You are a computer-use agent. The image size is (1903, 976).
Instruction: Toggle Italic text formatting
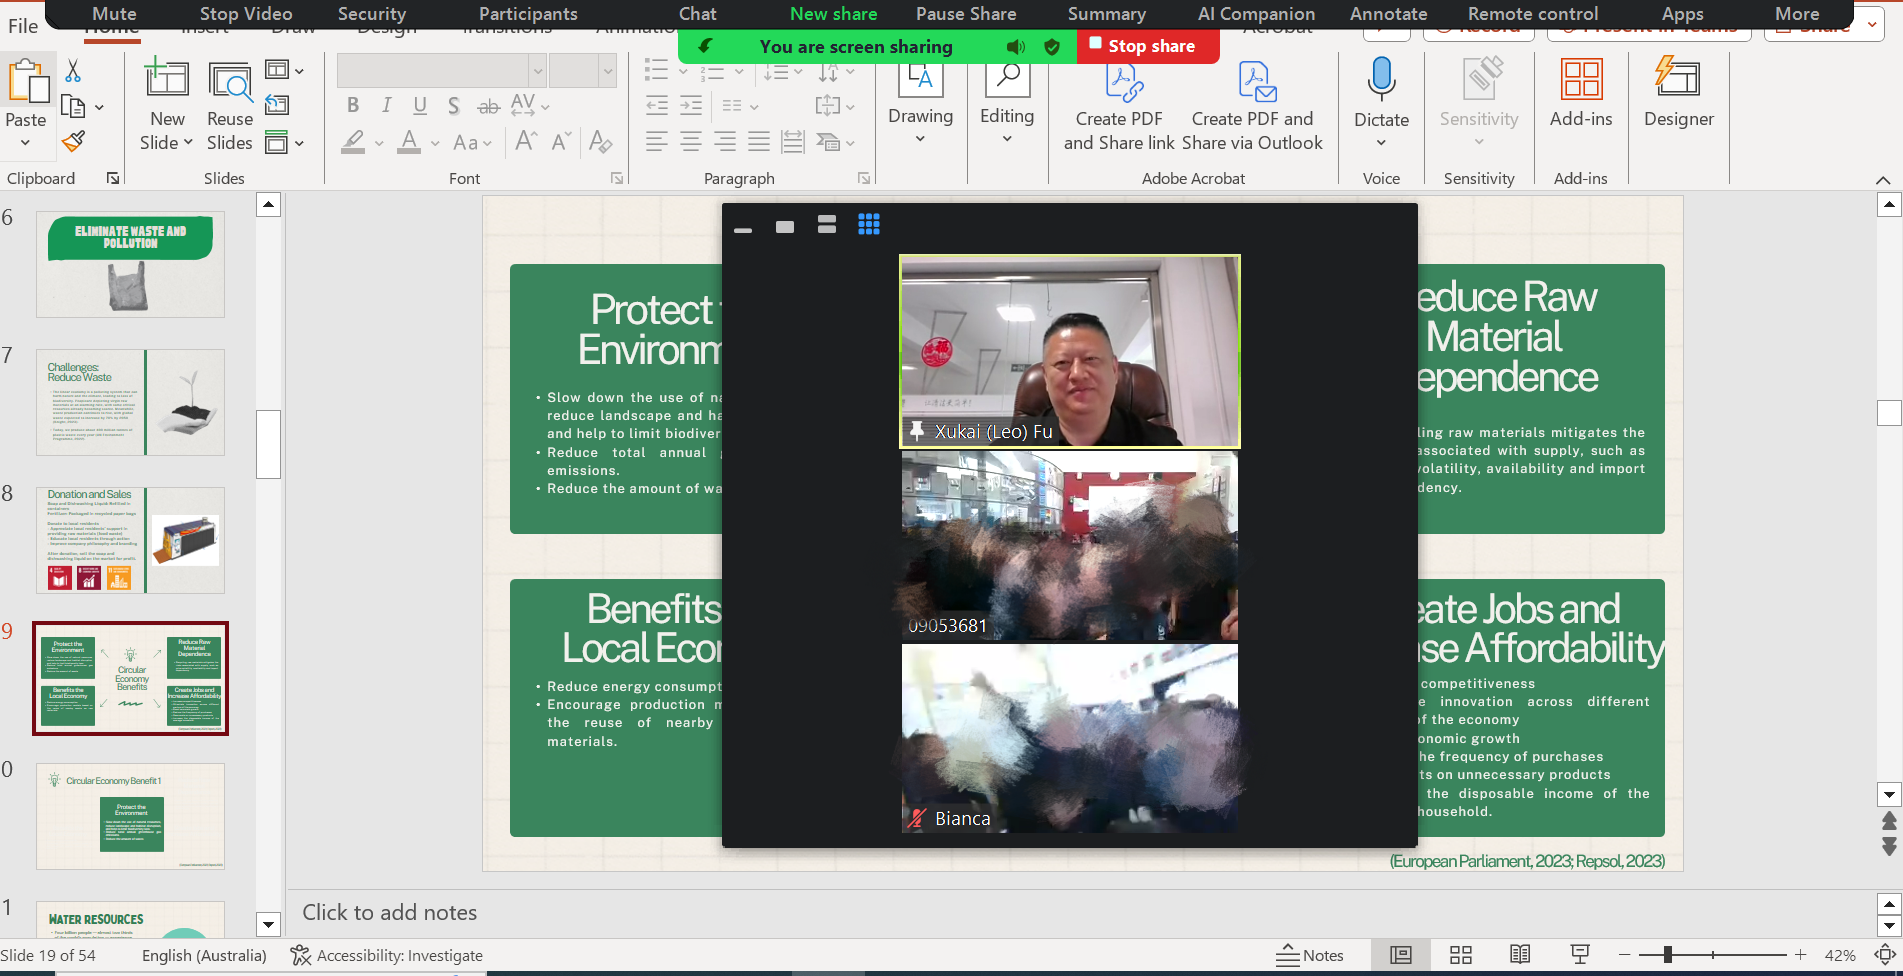click(x=386, y=106)
